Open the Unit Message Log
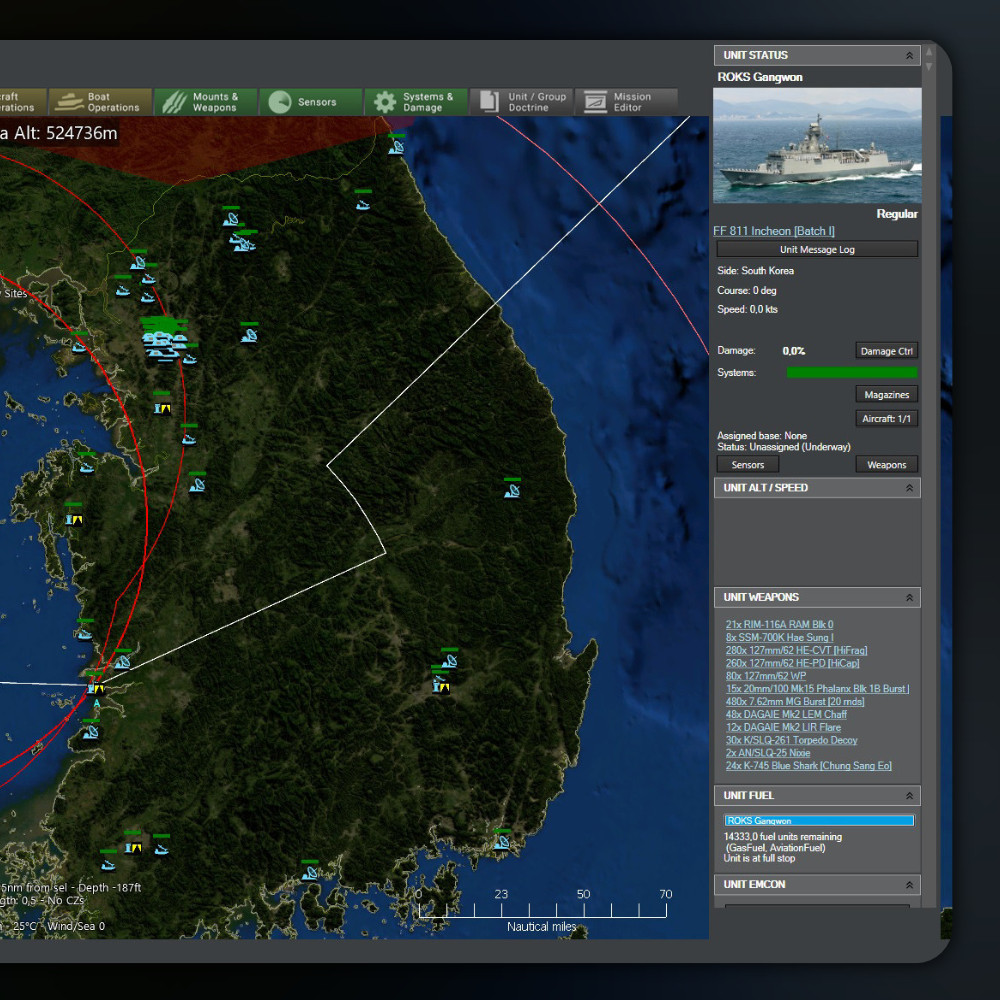 tap(817, 250)
